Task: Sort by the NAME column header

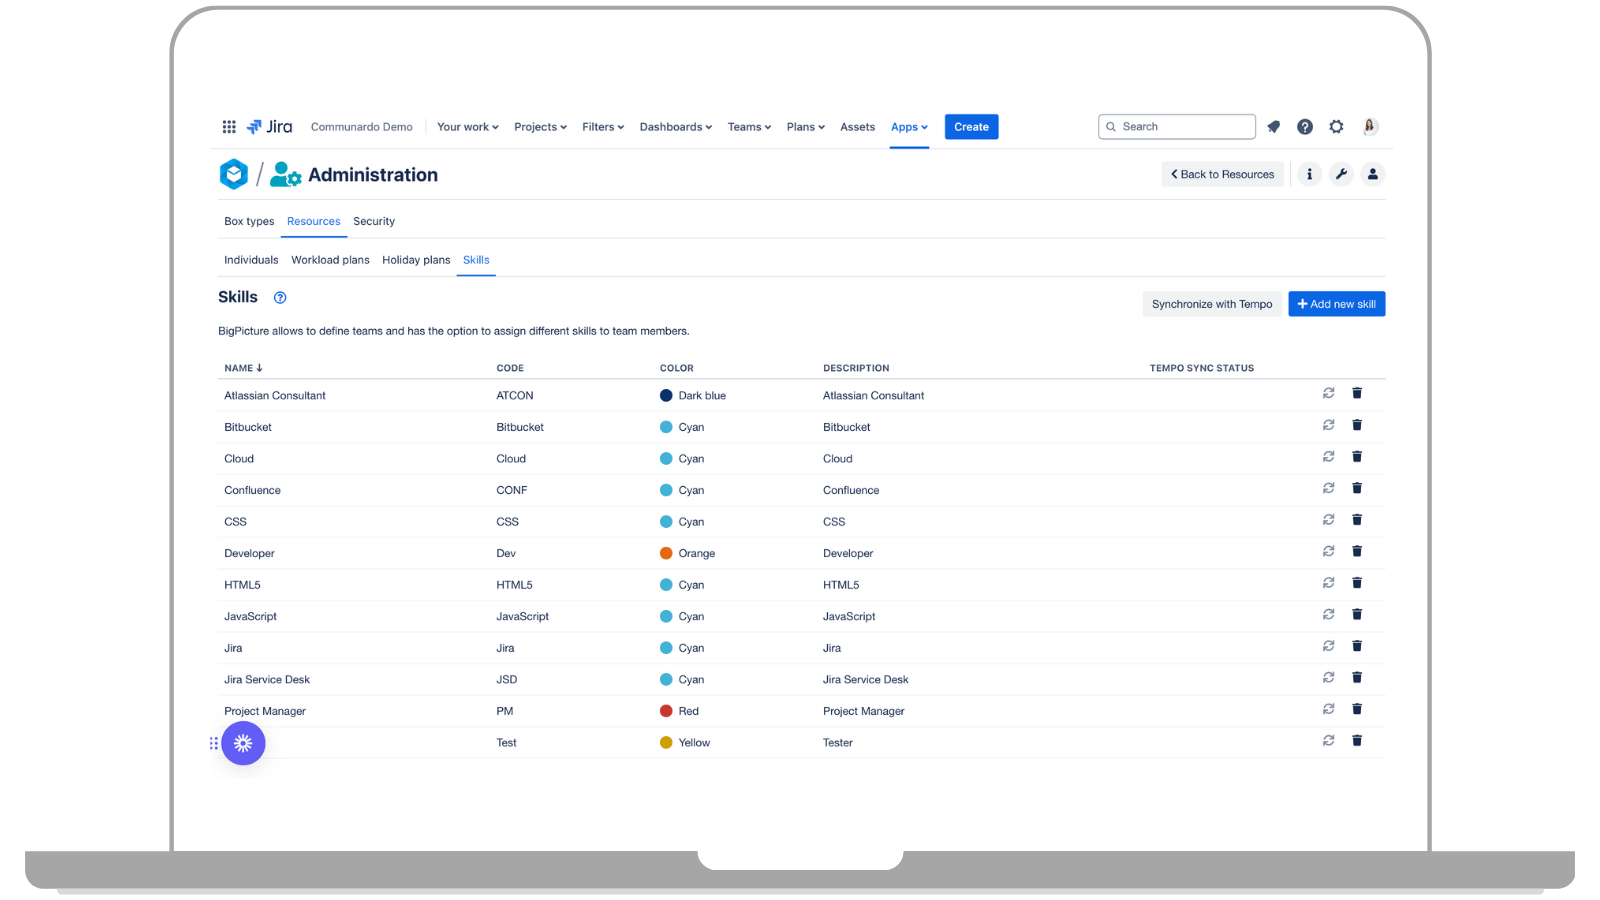Action: [x=243, y=368]
